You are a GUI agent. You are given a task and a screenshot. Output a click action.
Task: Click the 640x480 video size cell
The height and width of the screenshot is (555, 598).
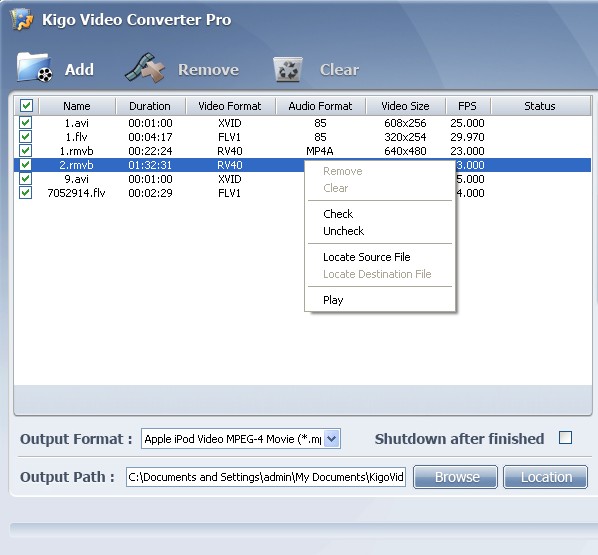(405, 151)
